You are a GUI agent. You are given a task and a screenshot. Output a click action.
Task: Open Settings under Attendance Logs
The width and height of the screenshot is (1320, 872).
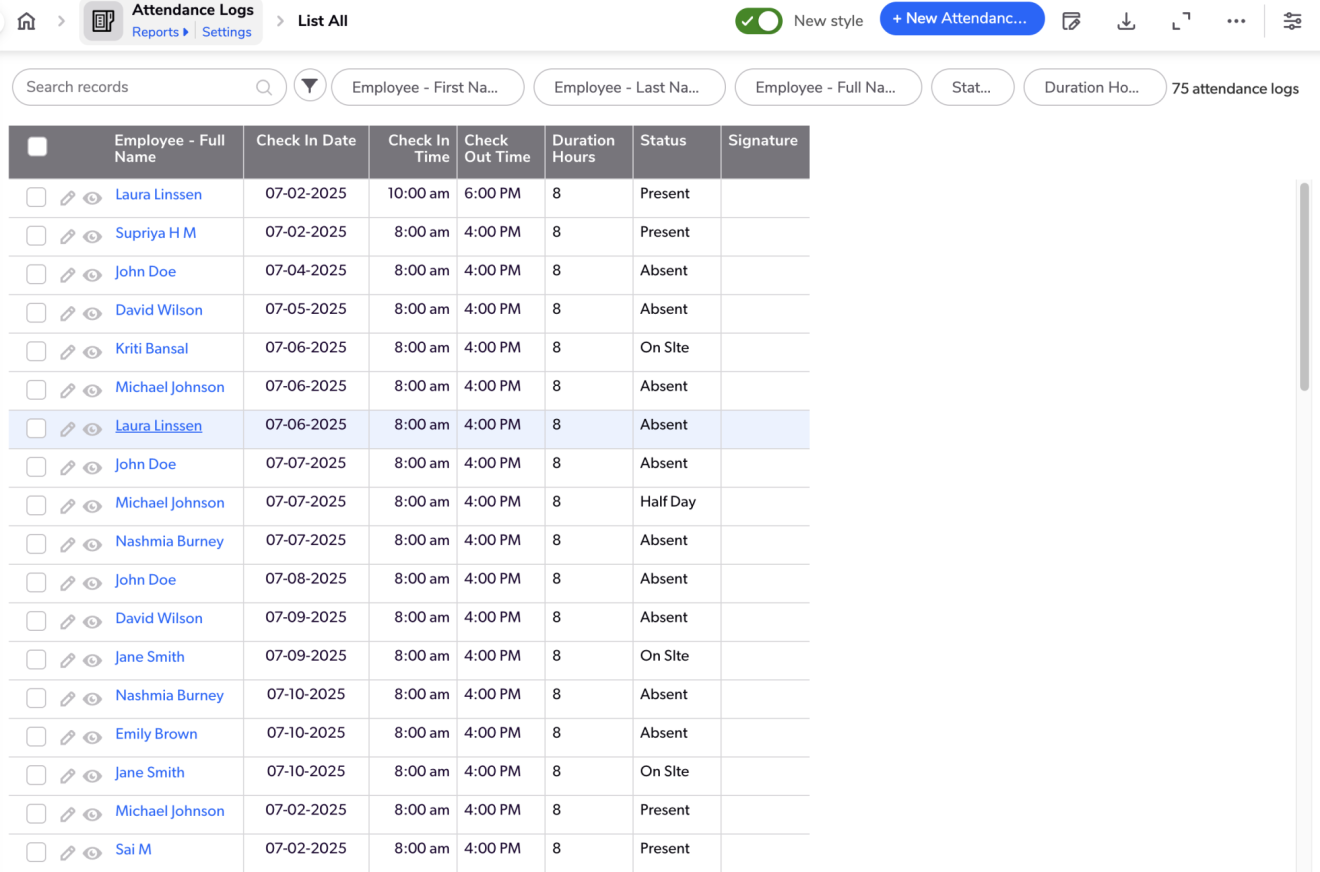click(x=227, y=32)
